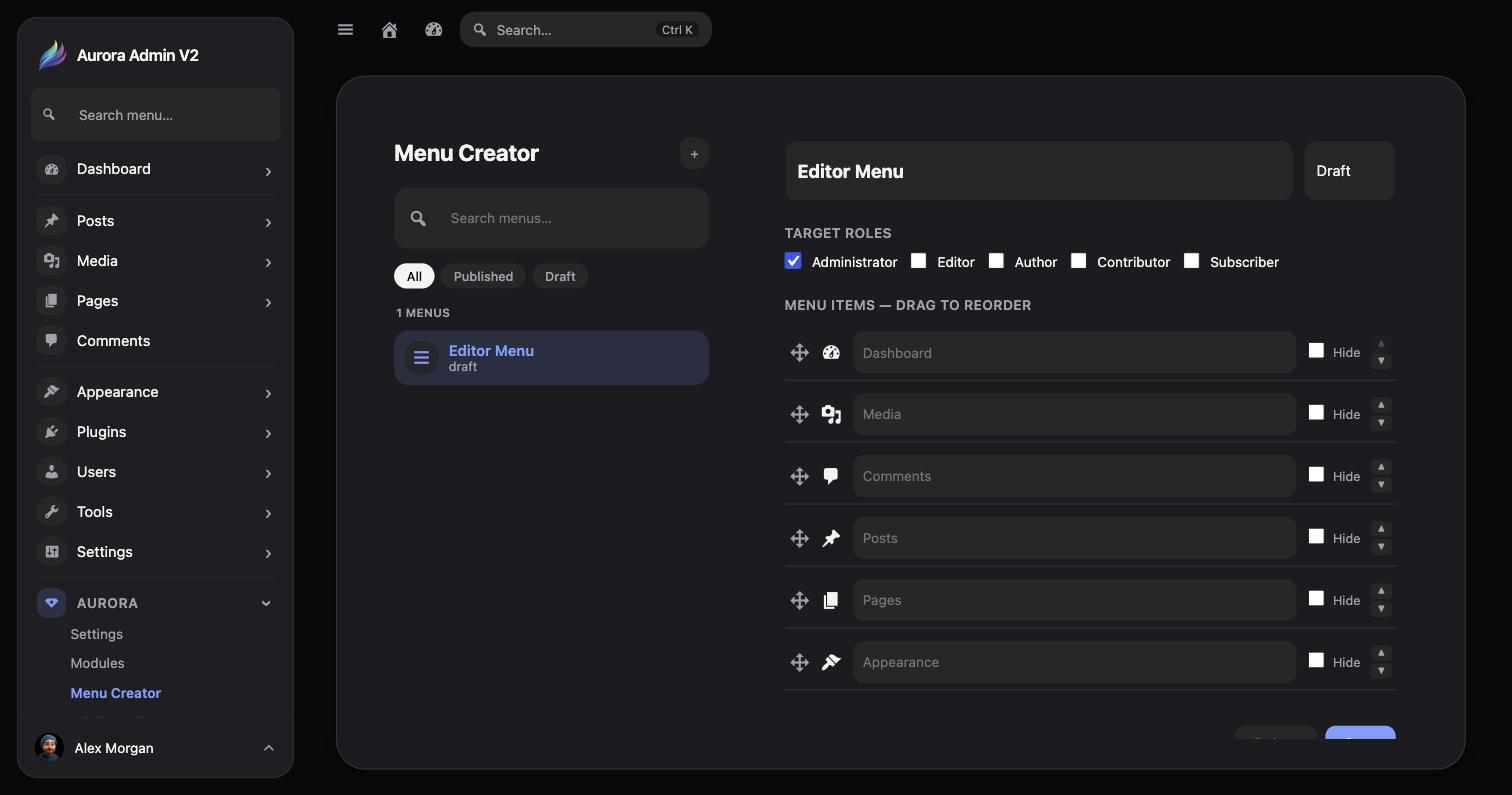1512x795 pixels.
Task: Expand the Plugins sidebar chevron
Action: pyautogui.click(x=268, y=433)
